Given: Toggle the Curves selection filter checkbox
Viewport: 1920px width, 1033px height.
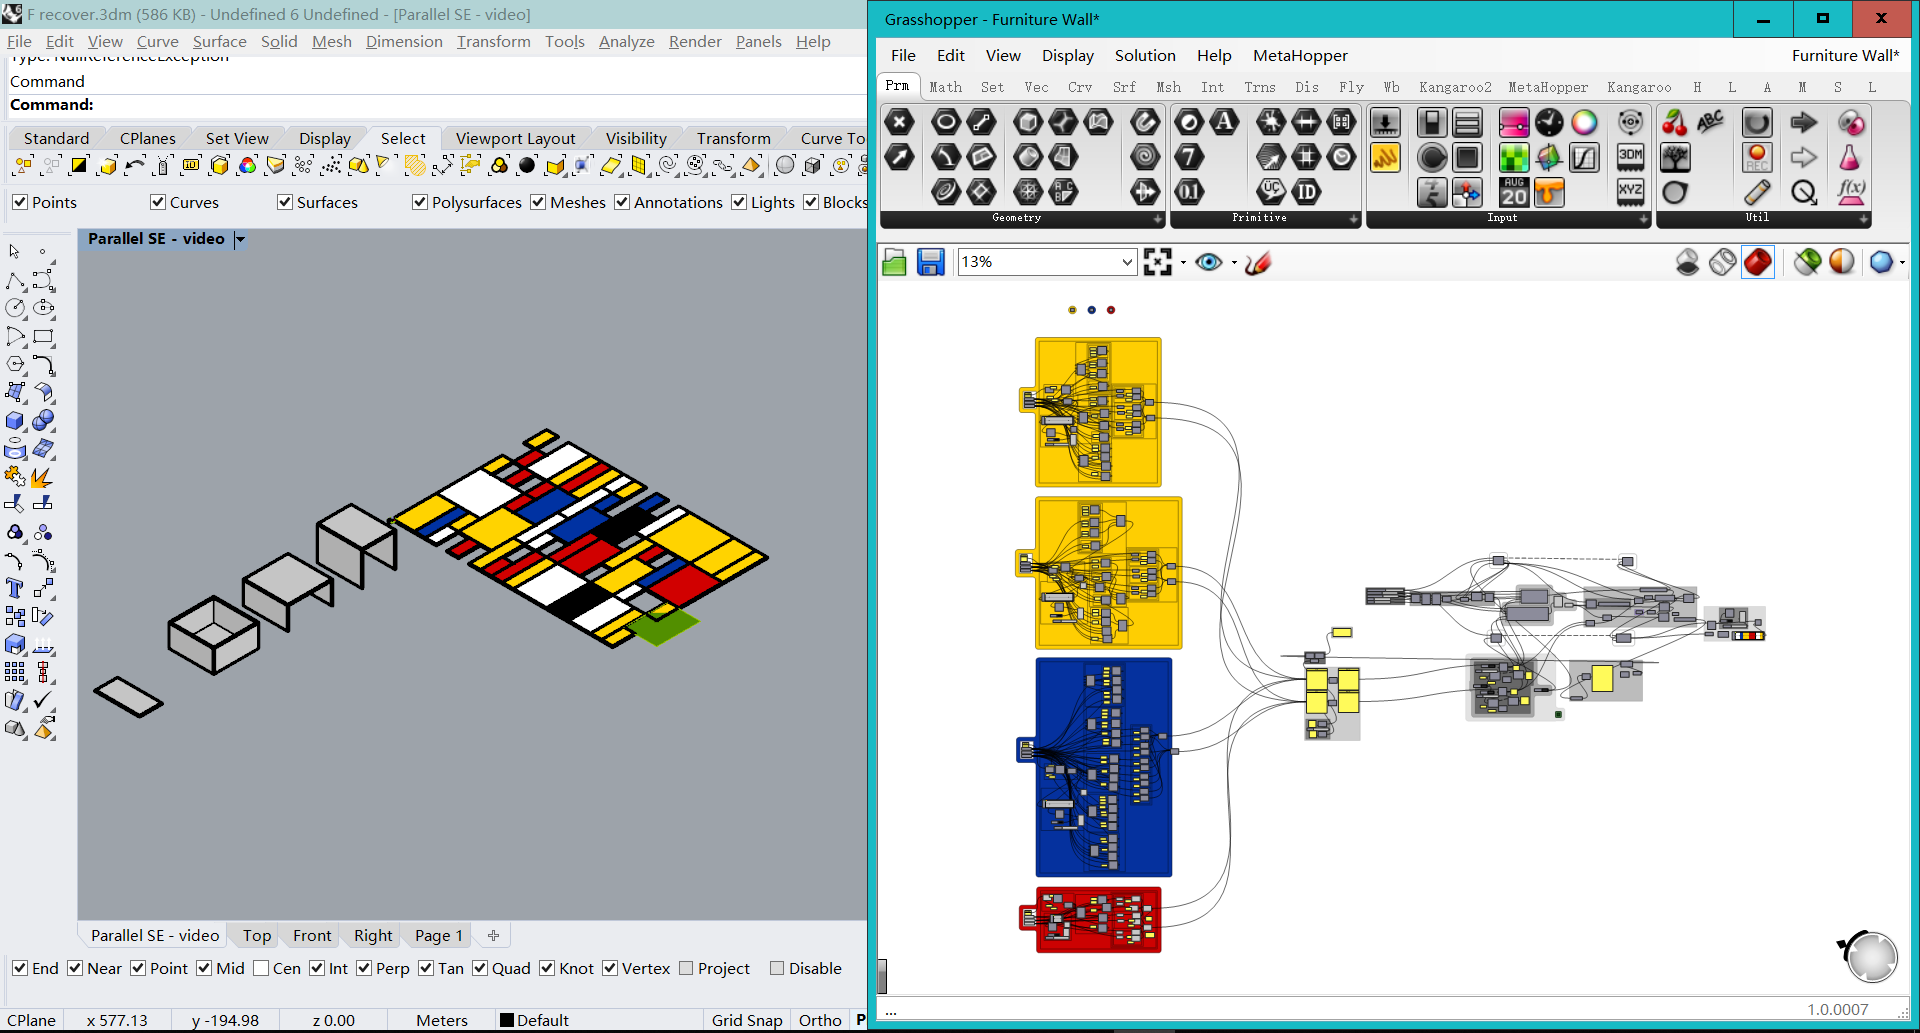Looking at the screenshot, I should (158, 202).
